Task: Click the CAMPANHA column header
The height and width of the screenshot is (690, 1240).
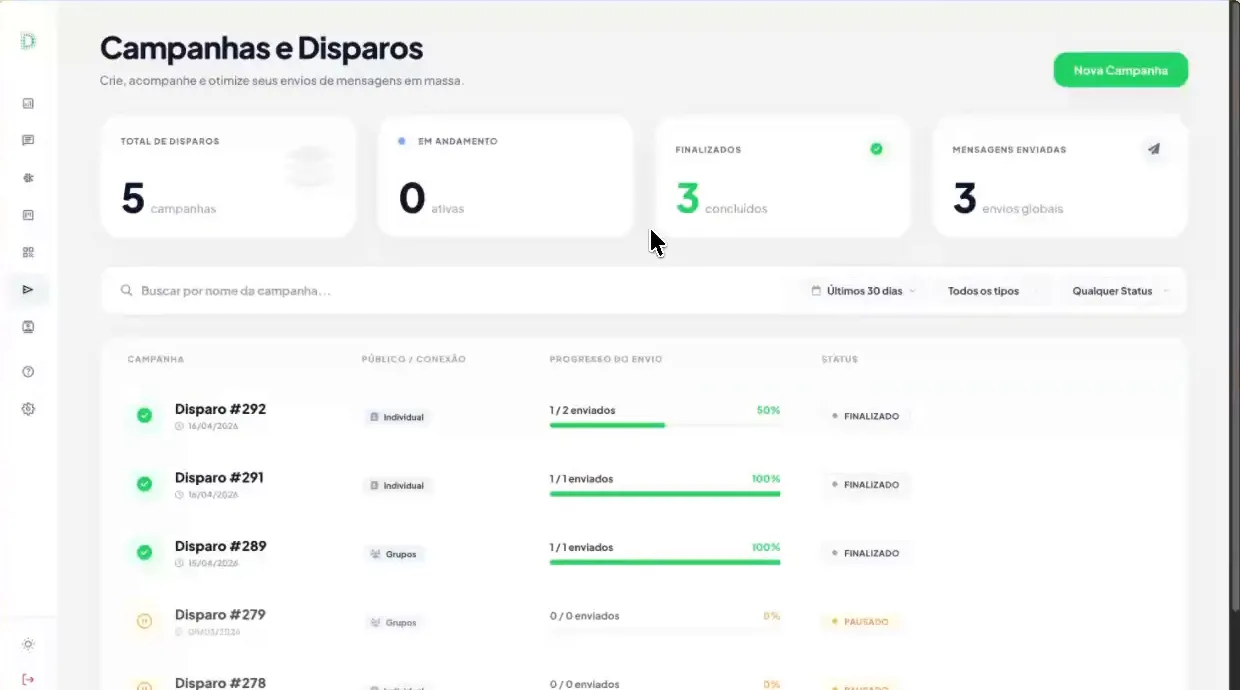Action: pyautogui.click(x=155, y=359)
